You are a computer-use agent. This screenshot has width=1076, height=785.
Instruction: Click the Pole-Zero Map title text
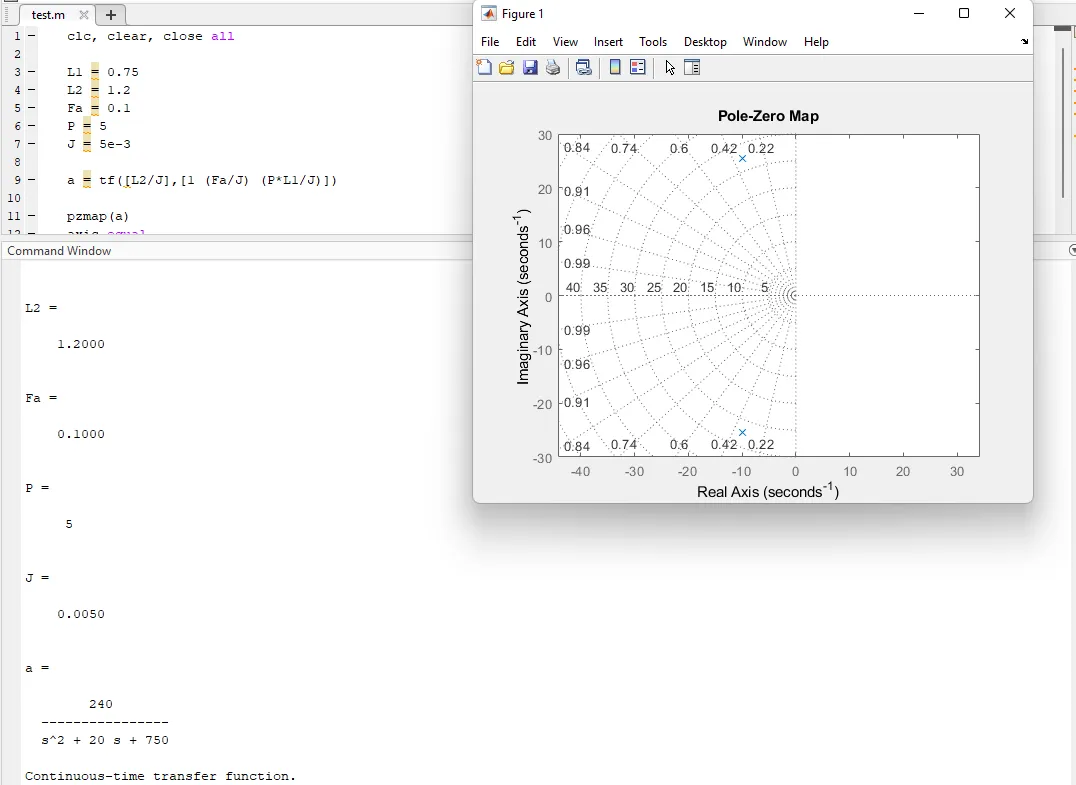point(768,116)
